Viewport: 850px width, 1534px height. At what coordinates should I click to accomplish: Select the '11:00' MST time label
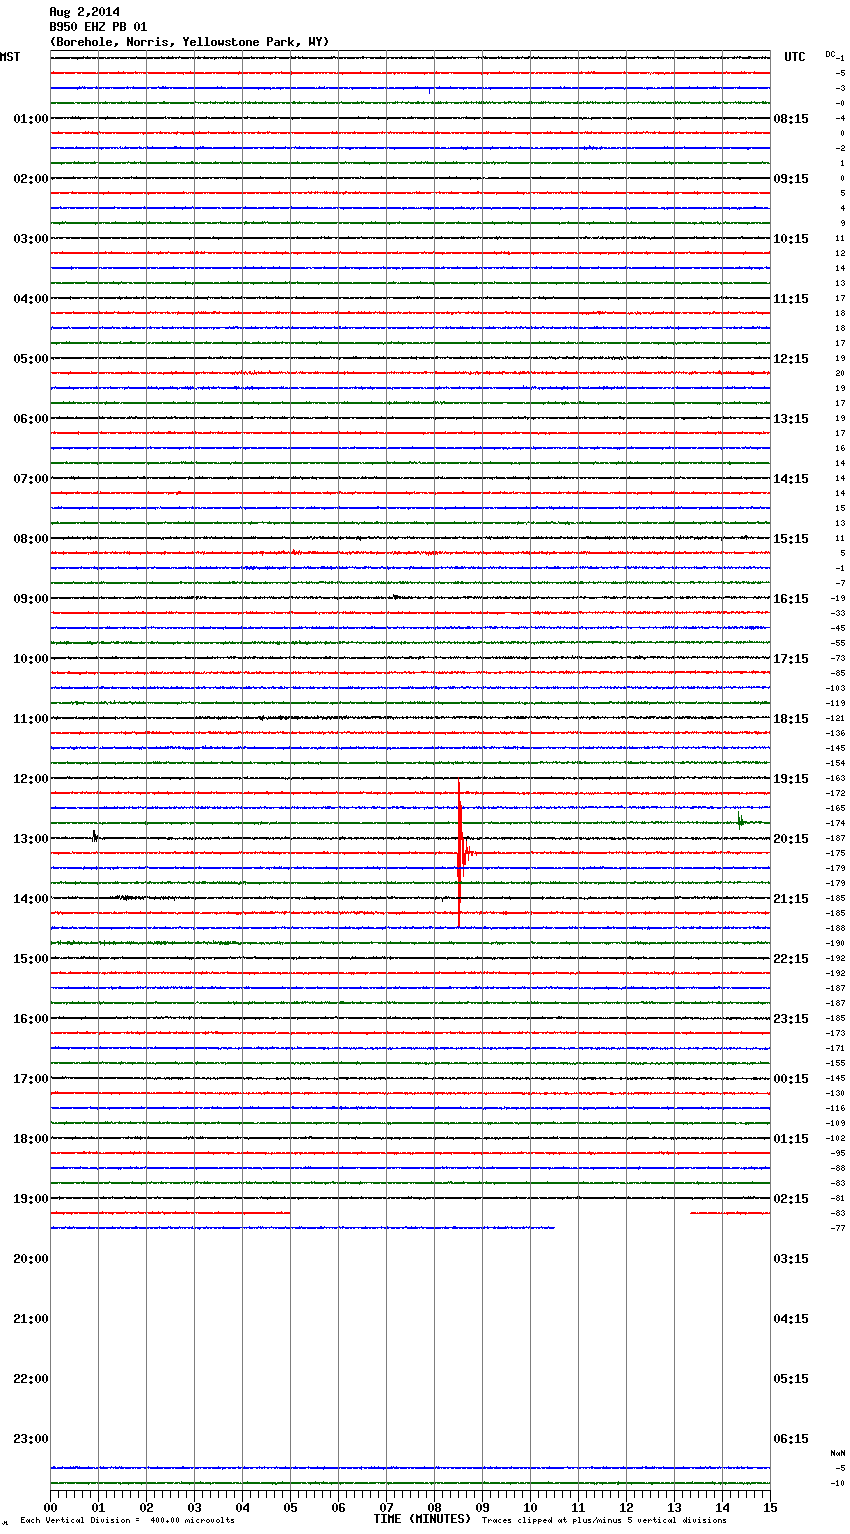click(x=31, y=719)
